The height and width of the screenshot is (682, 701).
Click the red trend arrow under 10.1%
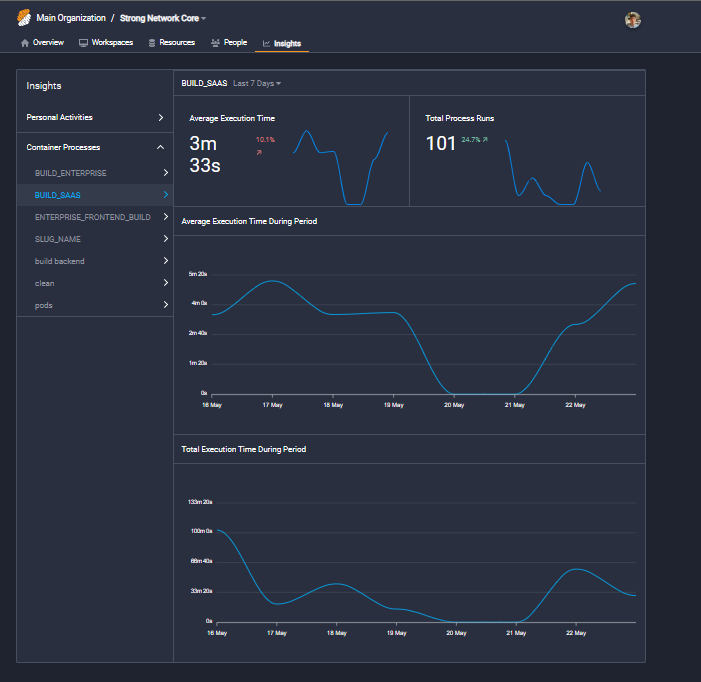[x=260, y=153]
